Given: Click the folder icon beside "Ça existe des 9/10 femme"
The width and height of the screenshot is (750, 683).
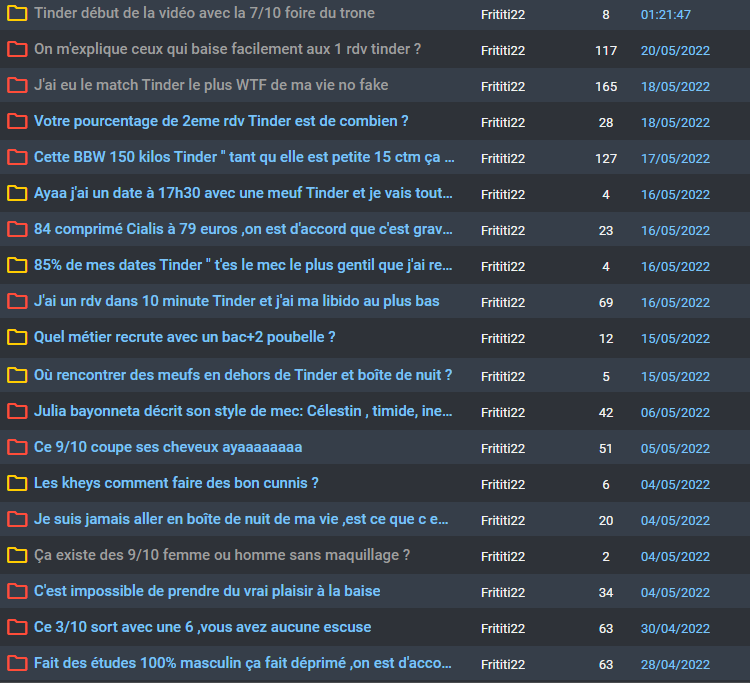Looking at the screenshot, I should point(16,556).
